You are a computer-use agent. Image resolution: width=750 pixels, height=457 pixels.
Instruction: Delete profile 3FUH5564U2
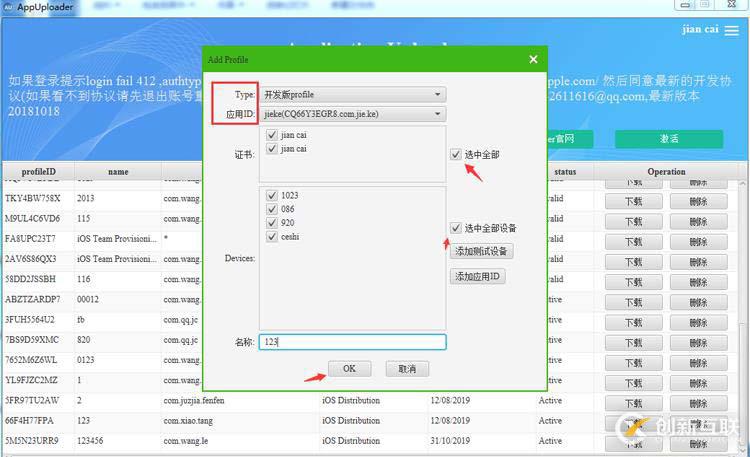point(698,323)
